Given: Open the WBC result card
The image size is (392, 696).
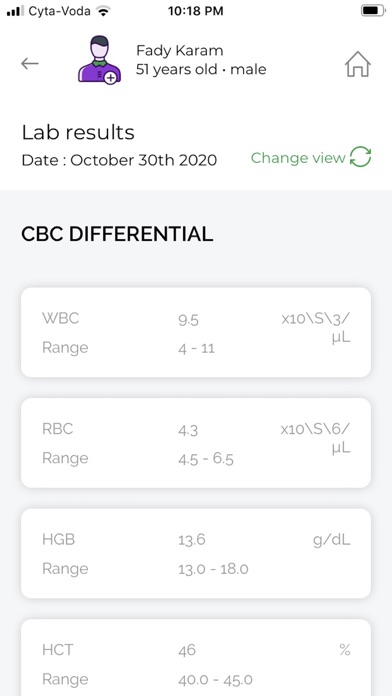Looking at the screenshot, I should click(196, 332).
